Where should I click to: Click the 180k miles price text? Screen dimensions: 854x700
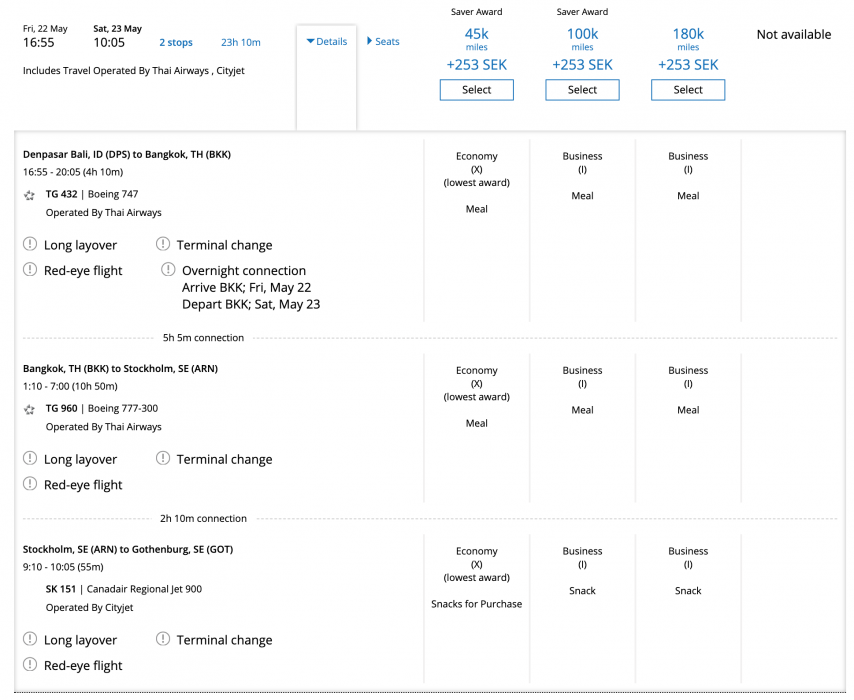tap(688, 35)
